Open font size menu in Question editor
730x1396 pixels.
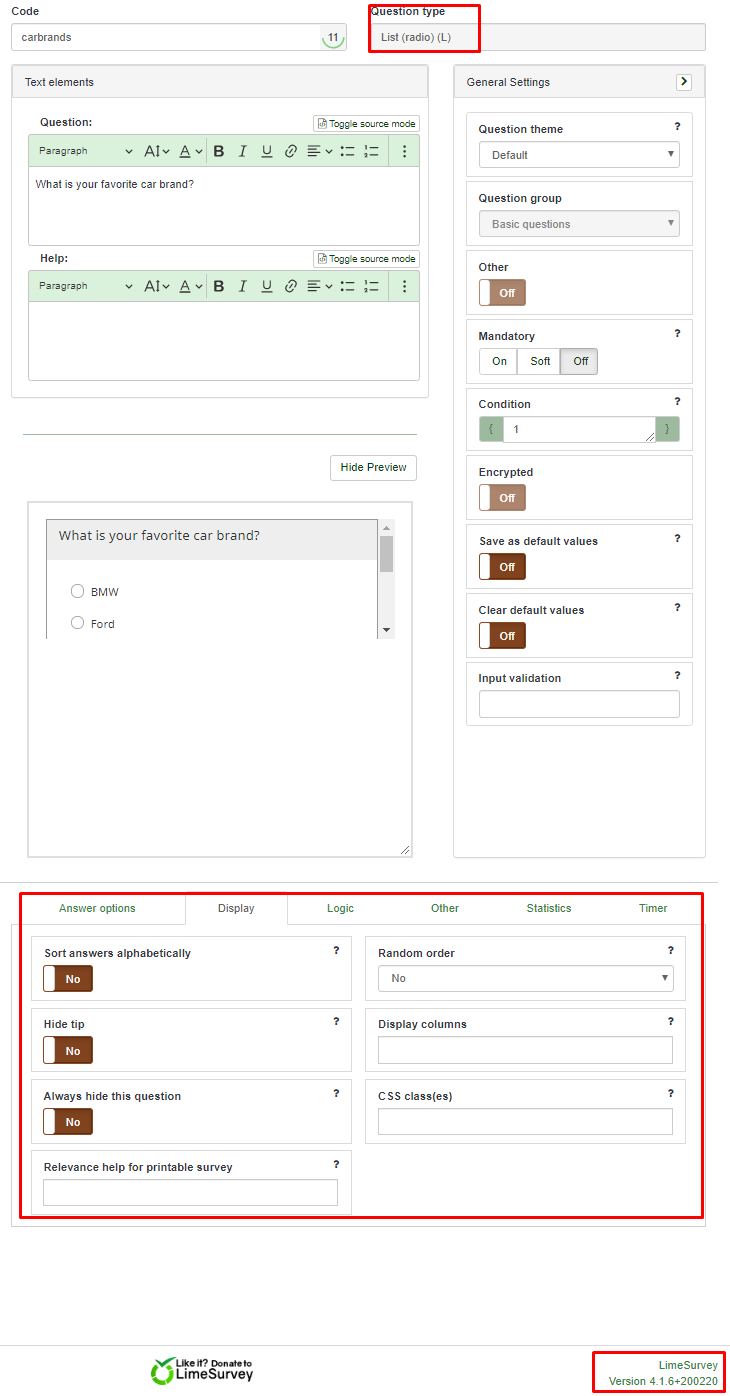click(x=157, y=151)
